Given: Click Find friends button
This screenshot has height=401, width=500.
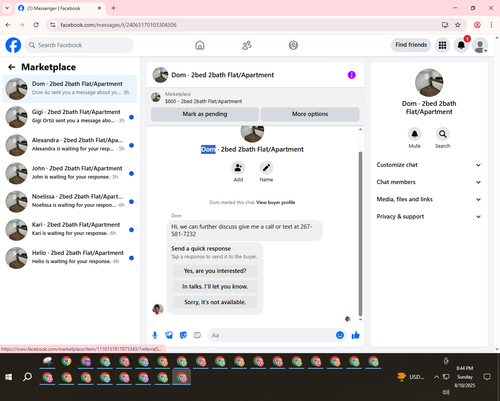Looking at the screenshot, I should 411,45.
